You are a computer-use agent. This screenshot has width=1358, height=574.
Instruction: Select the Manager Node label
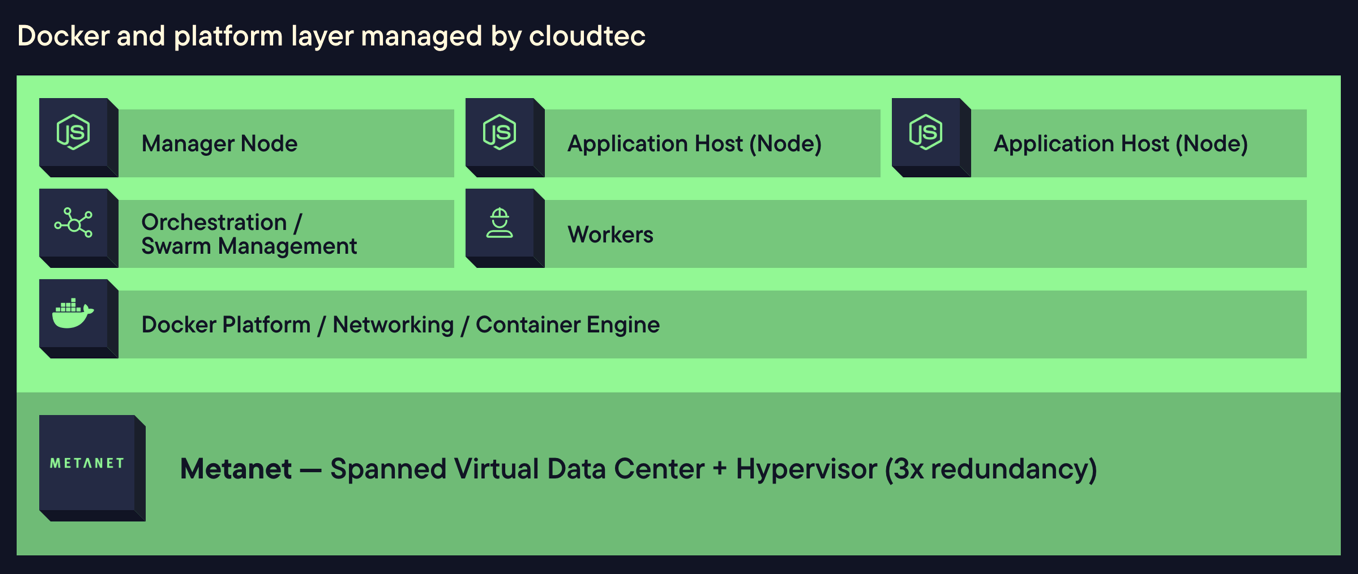pos(219,144)
